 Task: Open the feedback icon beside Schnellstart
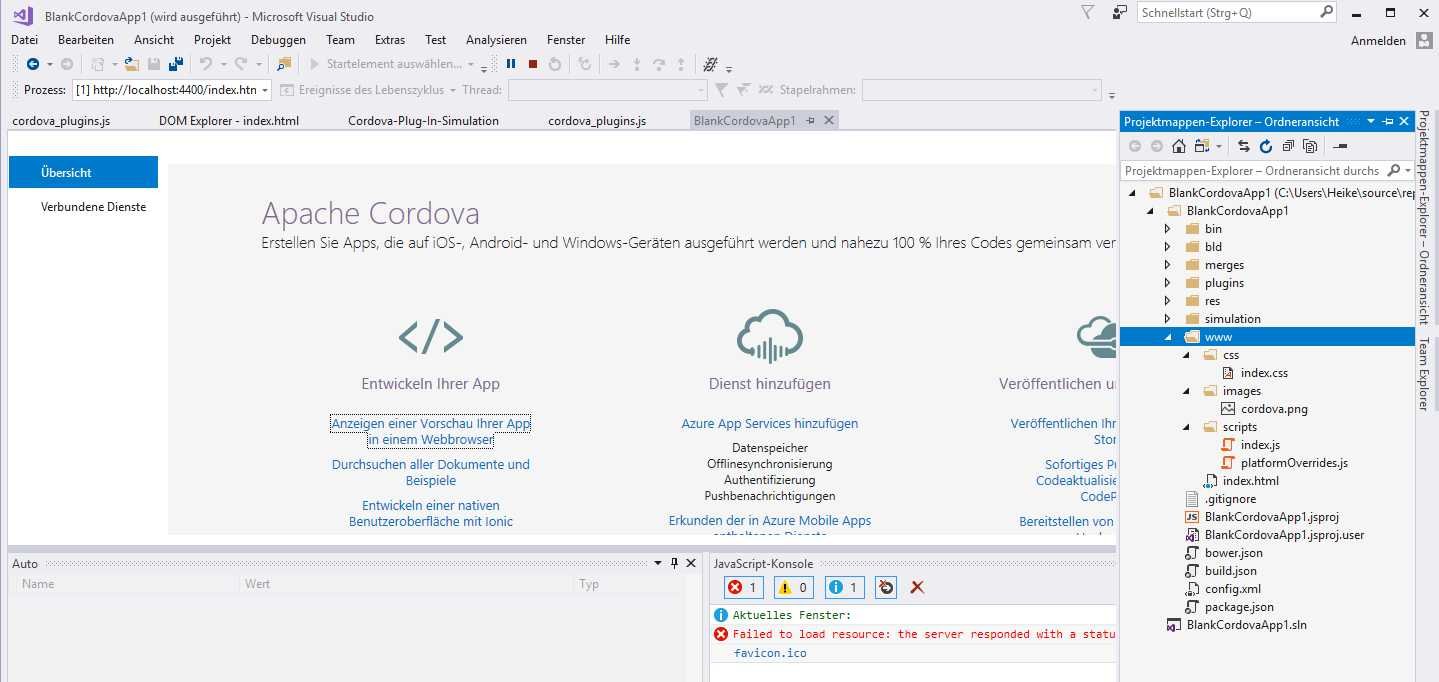click(x=1120, y=12)
